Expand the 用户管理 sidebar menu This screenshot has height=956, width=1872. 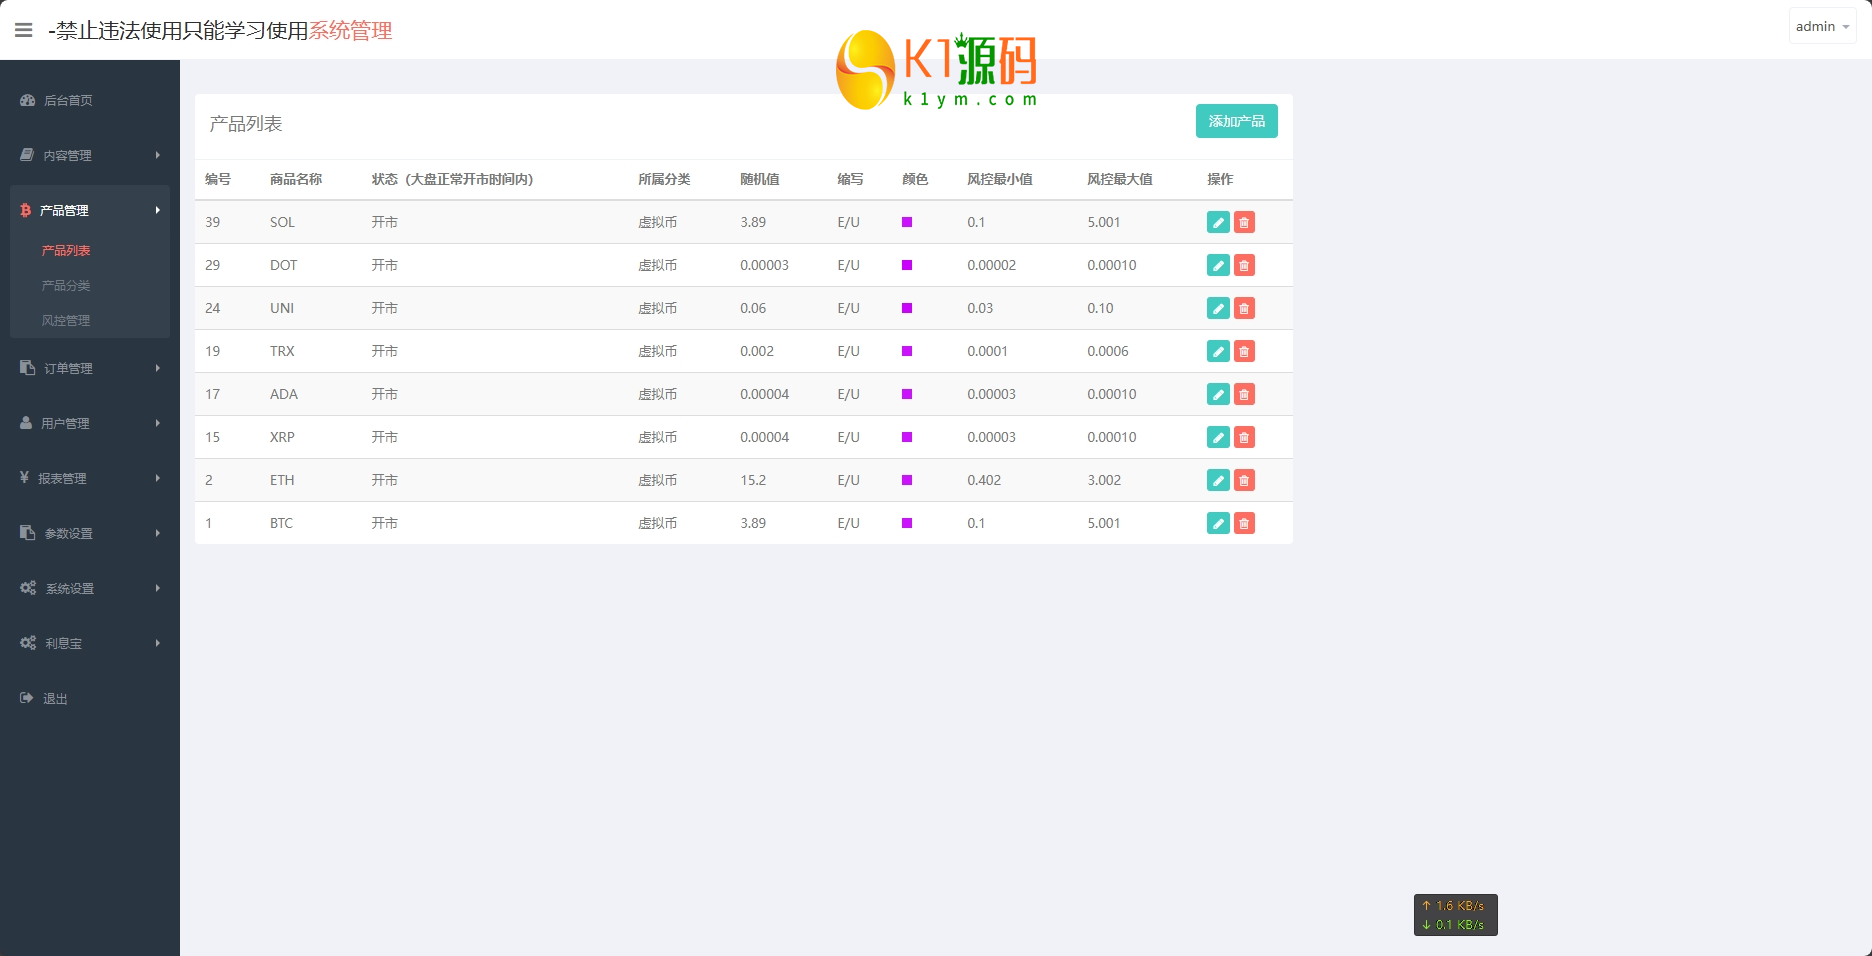[x=89, y=423]
